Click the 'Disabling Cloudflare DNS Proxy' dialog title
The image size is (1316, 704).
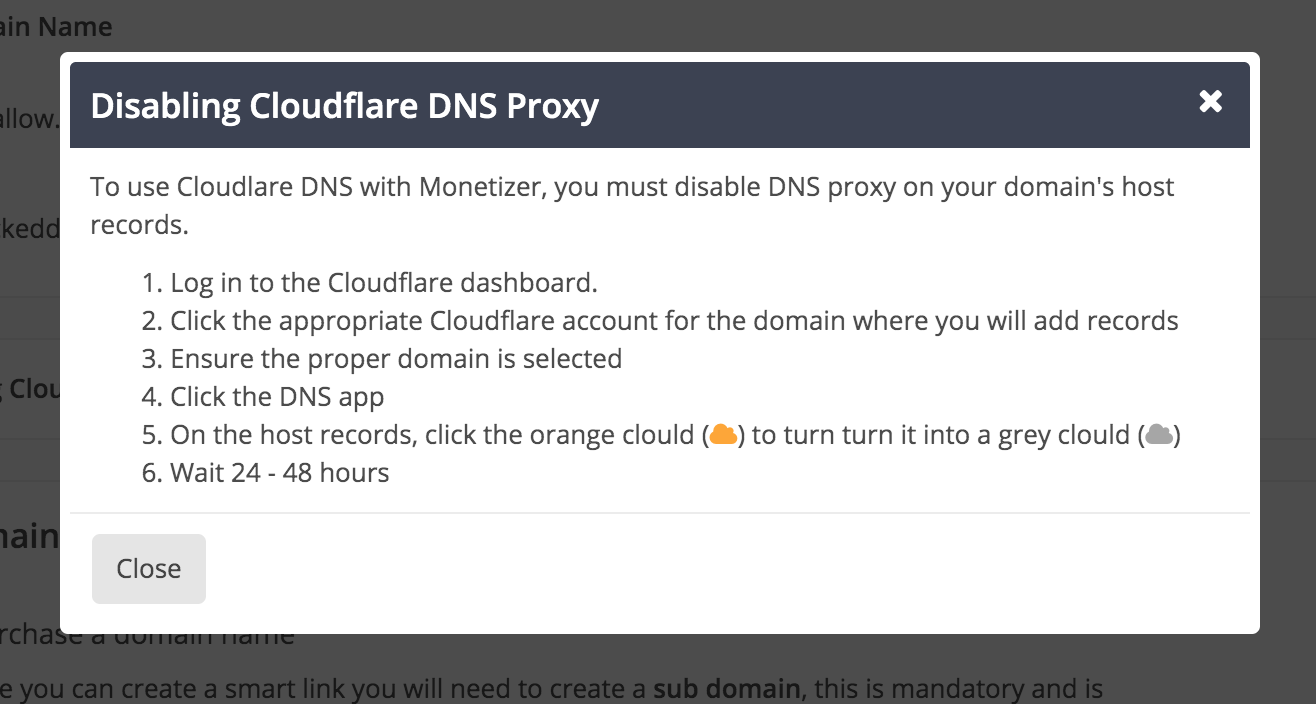(x=345, y=106)
